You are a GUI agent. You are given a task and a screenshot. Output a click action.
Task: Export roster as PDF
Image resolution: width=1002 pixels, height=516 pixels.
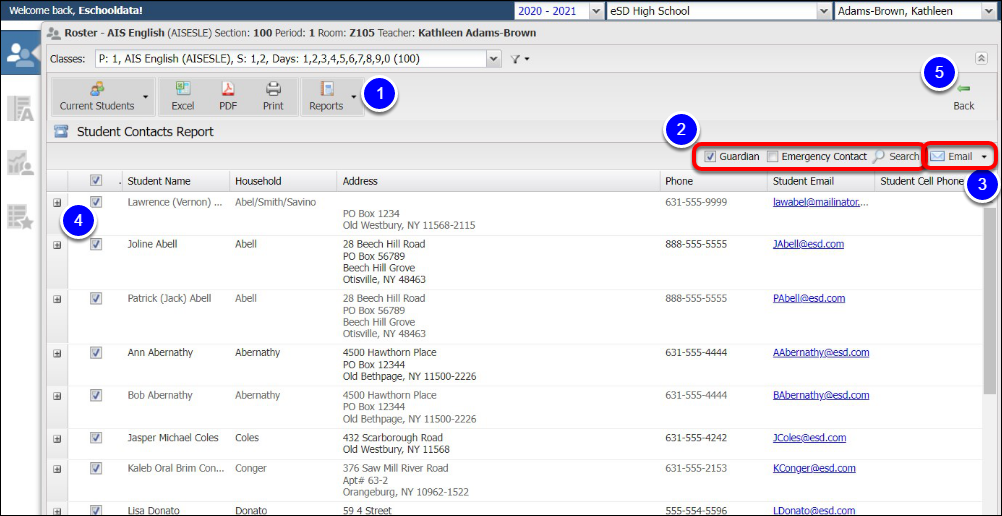[x=228, y=97]
